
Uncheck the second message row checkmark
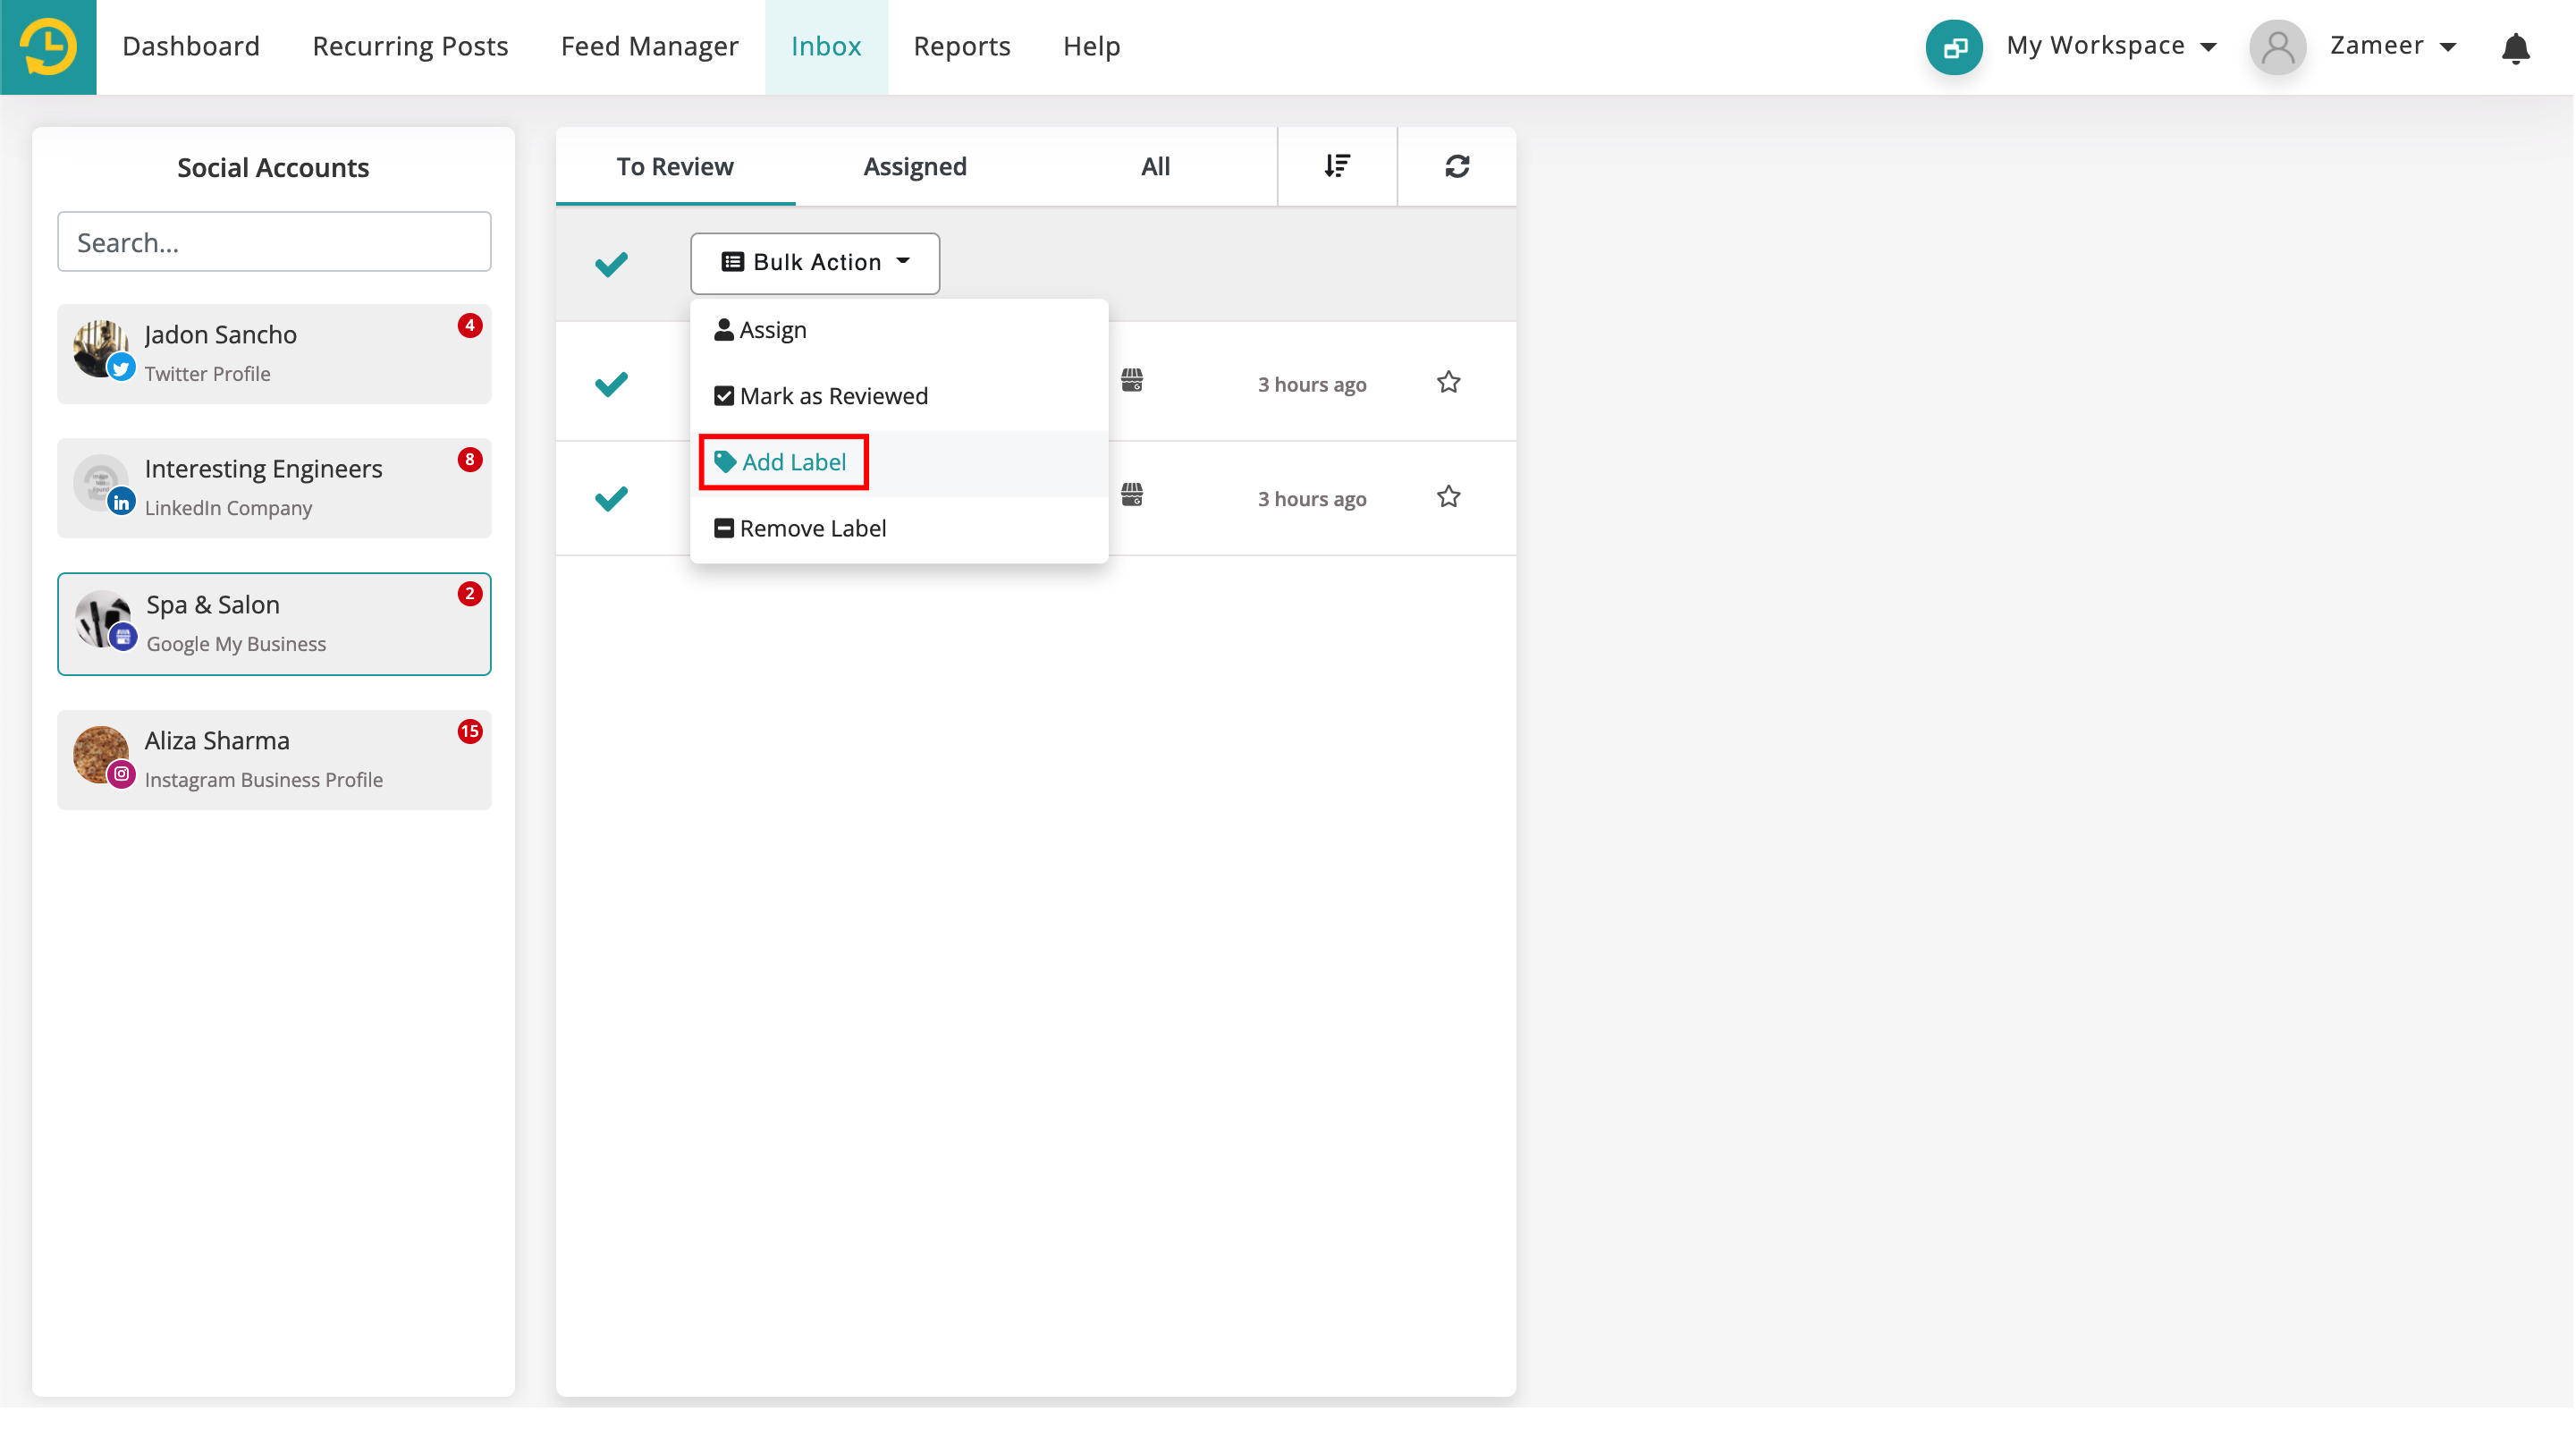pos(611,498)
